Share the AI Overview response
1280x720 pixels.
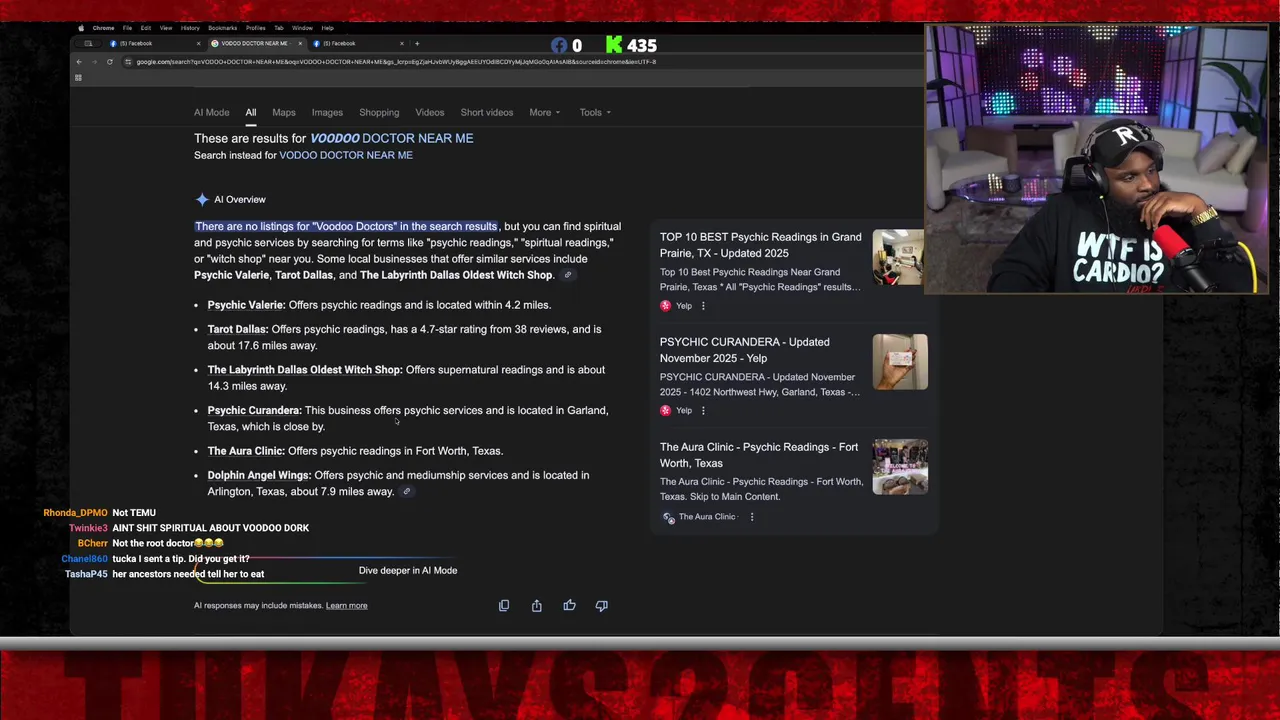[537, 605]
